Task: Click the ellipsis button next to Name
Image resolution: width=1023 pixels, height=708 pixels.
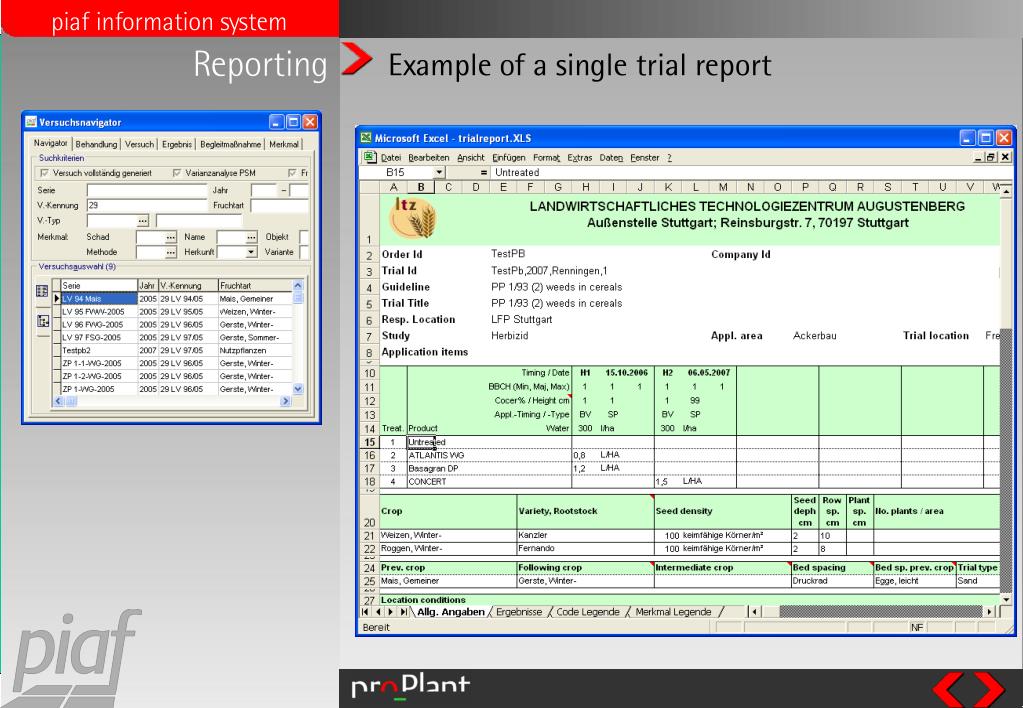Action: tap(251, 237)
